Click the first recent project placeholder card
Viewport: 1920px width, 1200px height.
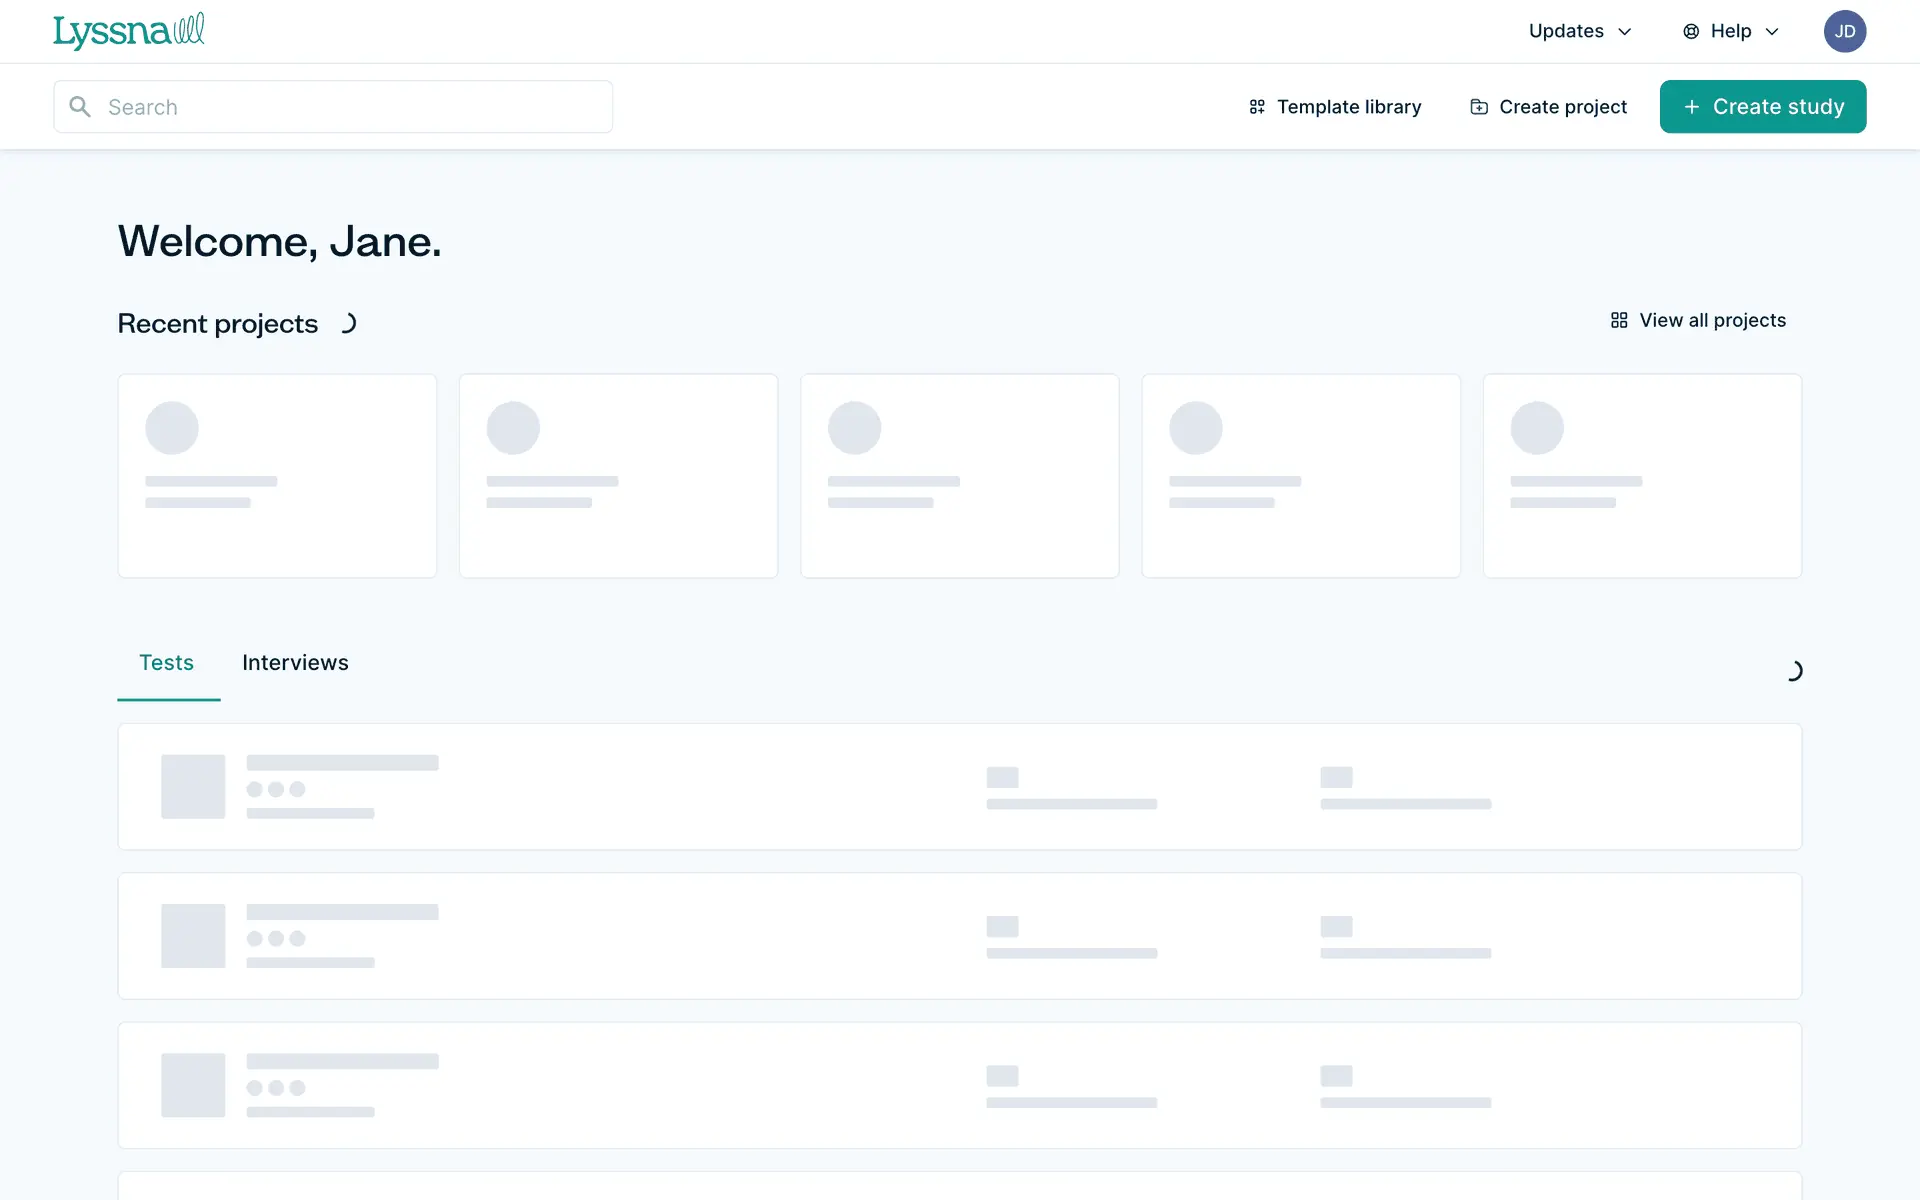277,476
